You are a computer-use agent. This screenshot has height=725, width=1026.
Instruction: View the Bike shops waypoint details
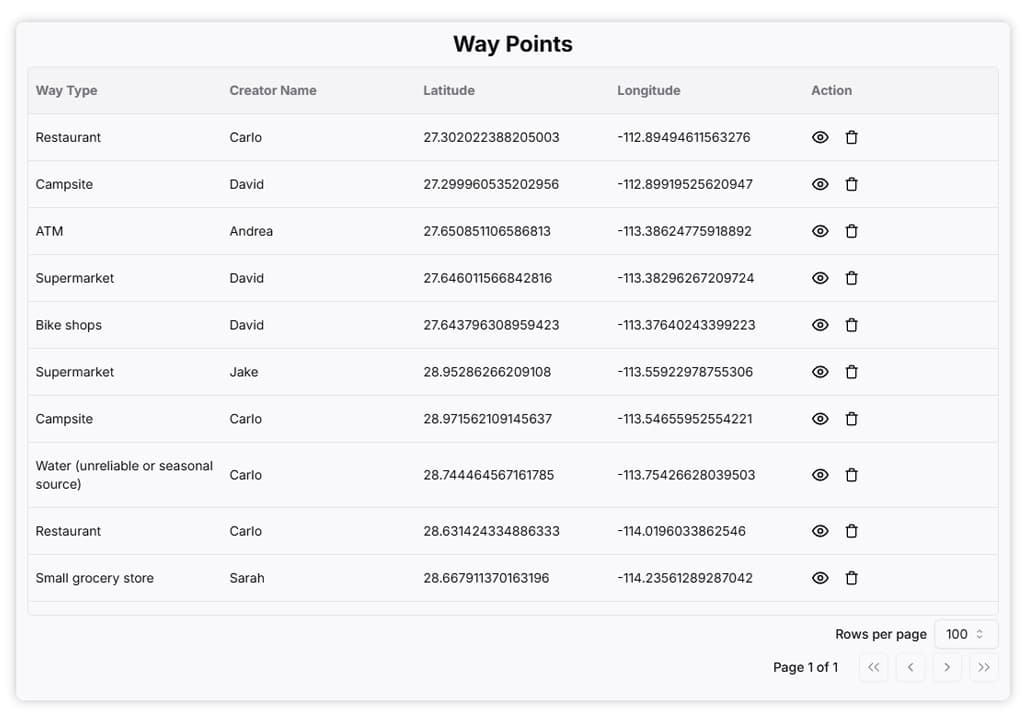coord(820,325)
